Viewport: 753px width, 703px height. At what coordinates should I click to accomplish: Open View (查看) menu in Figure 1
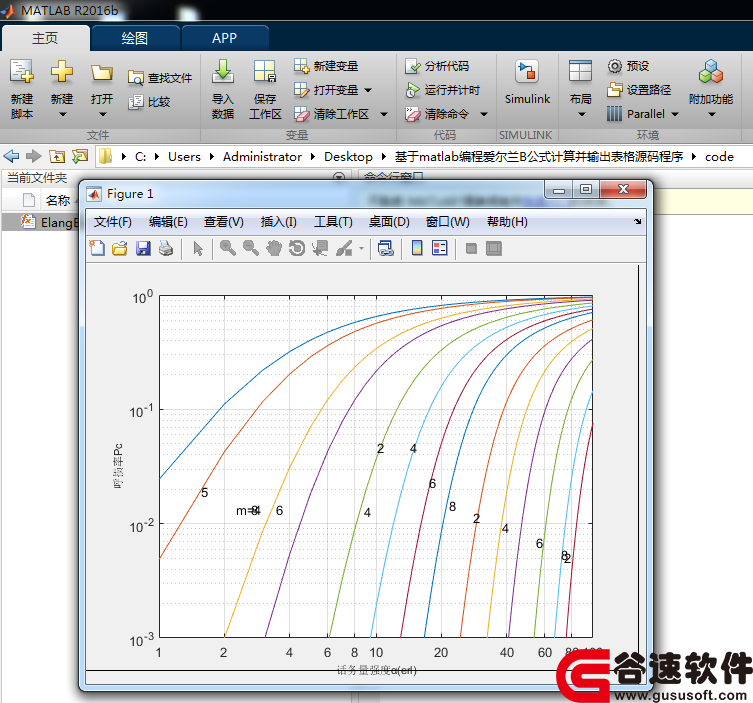click(223, 221)
